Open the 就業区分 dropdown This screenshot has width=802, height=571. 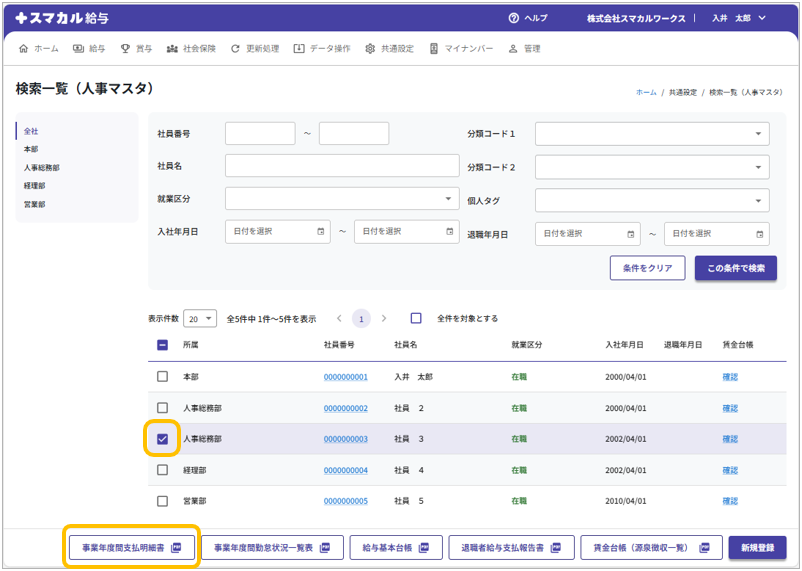point(342,199)
